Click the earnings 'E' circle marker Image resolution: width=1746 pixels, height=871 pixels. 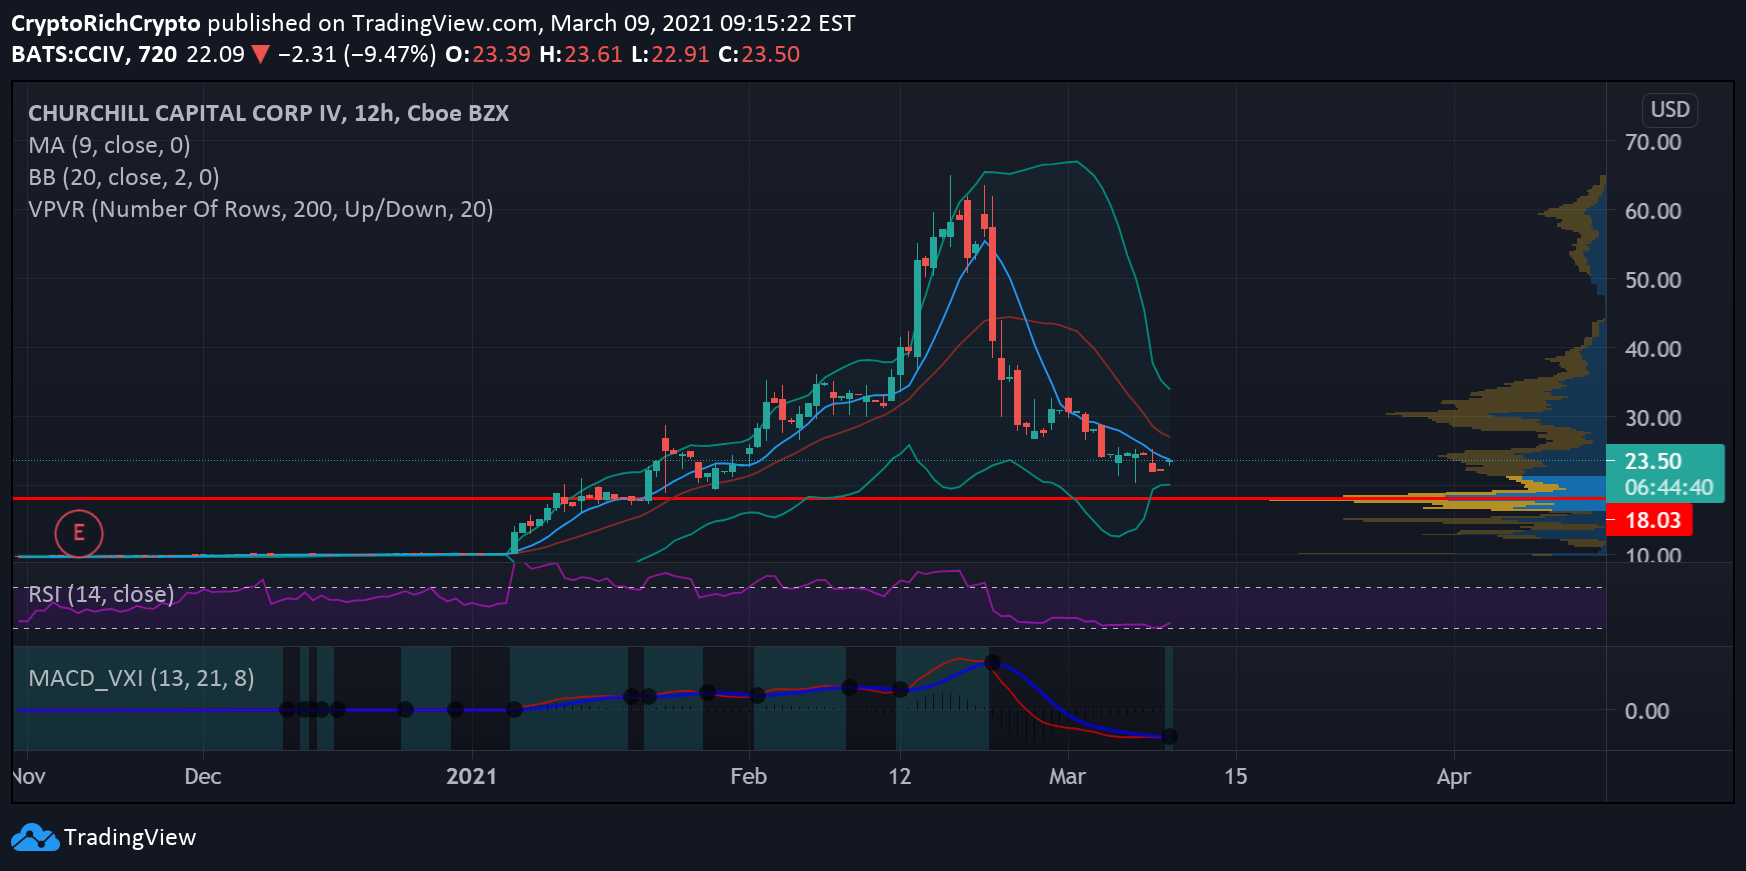[79, 533]
